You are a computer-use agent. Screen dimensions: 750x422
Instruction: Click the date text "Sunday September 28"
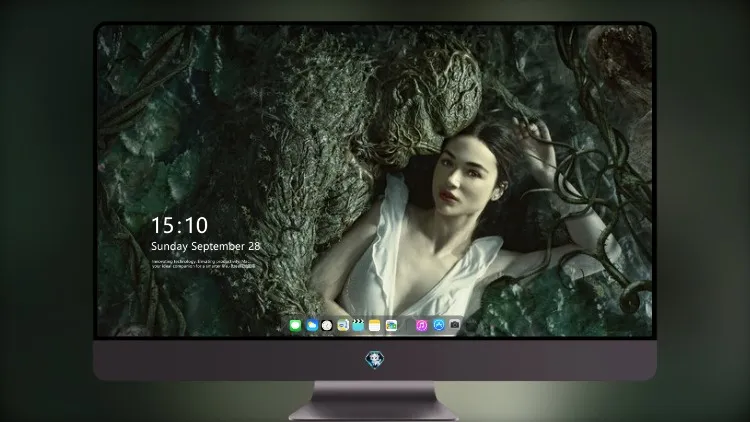(206, 246)
